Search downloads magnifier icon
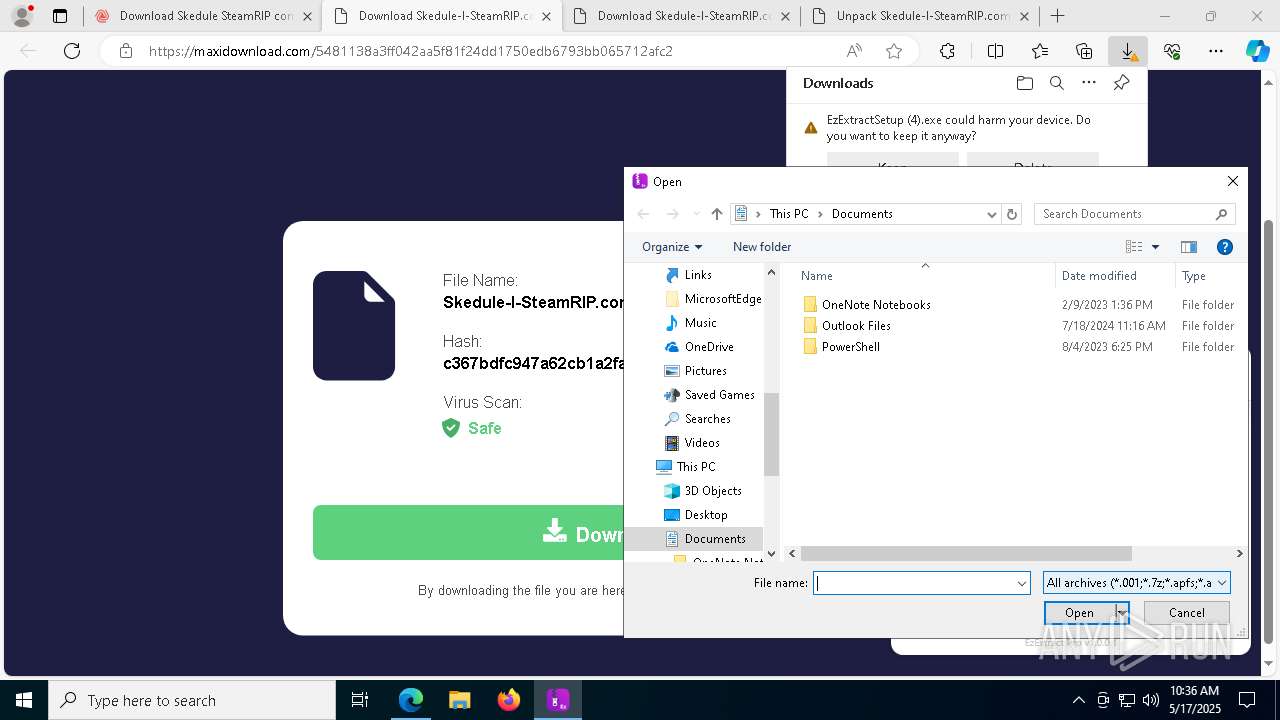Screen dimensions: 1280x720 coord(1056,83)
